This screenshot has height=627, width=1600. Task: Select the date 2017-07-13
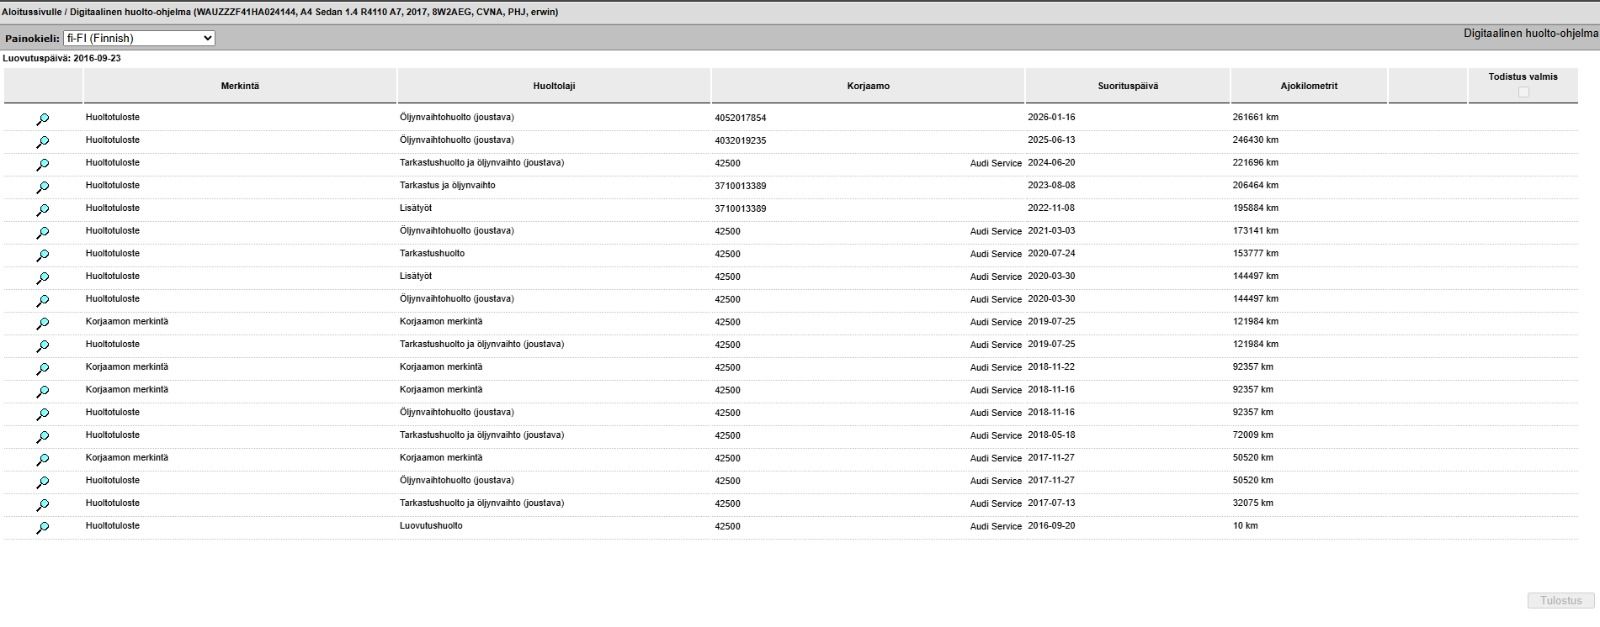[x=1051, y=503]
